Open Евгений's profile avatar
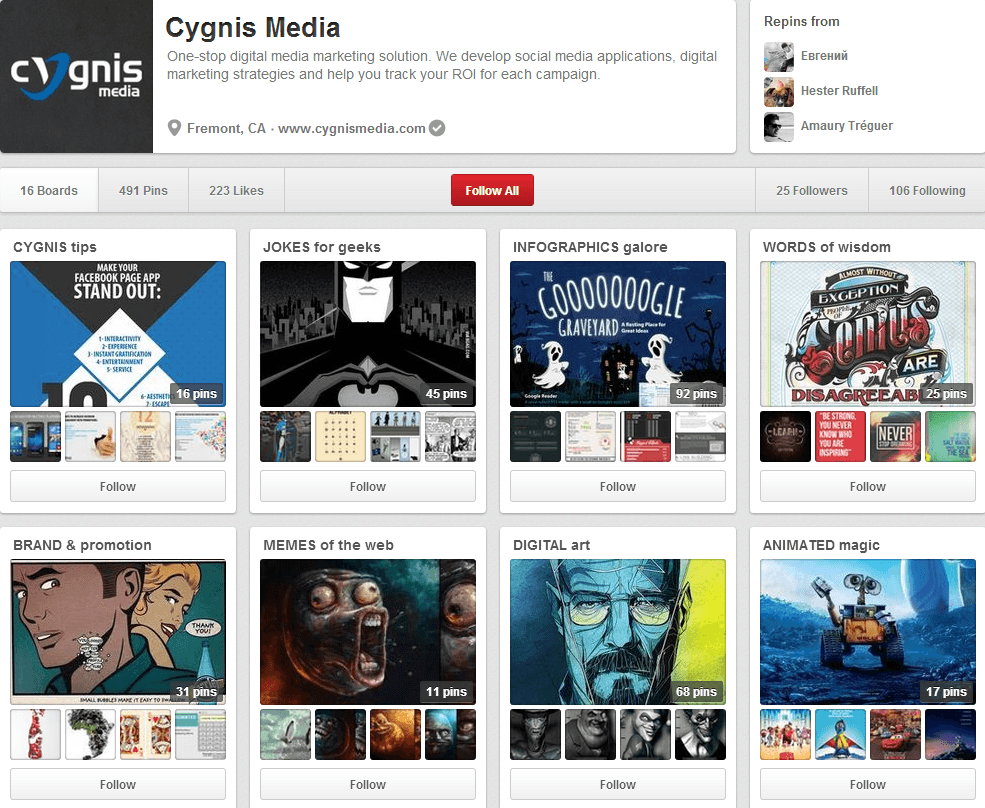 [779, 57]
